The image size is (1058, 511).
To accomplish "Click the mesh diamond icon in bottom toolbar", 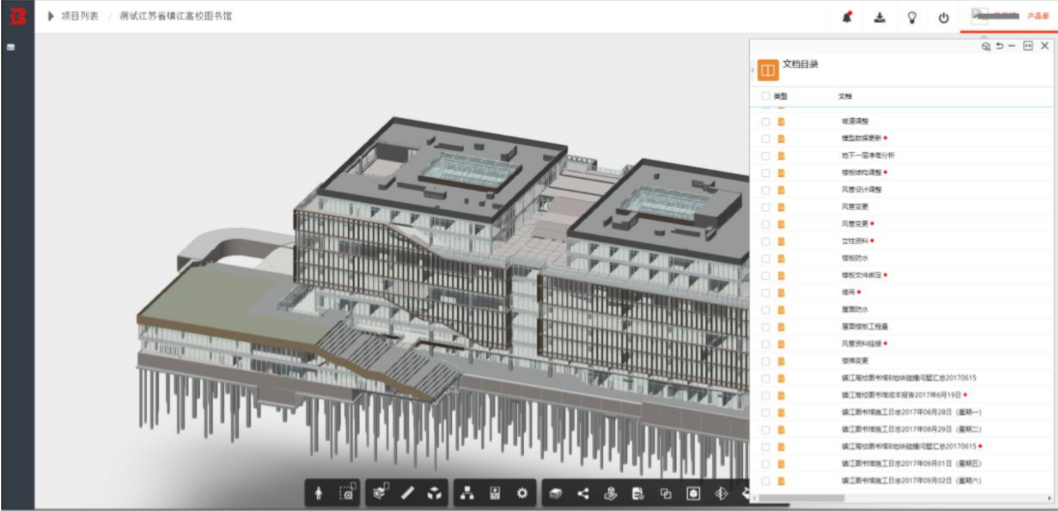I will tap(721, 494).
